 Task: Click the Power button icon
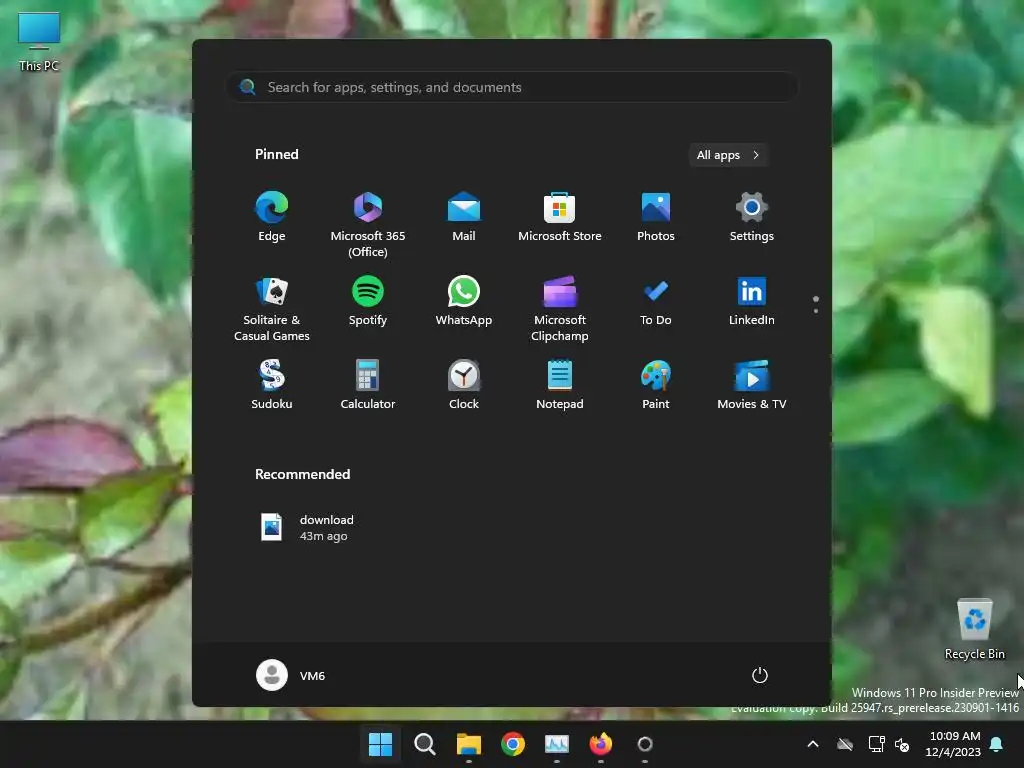click(x=760, y=675)
